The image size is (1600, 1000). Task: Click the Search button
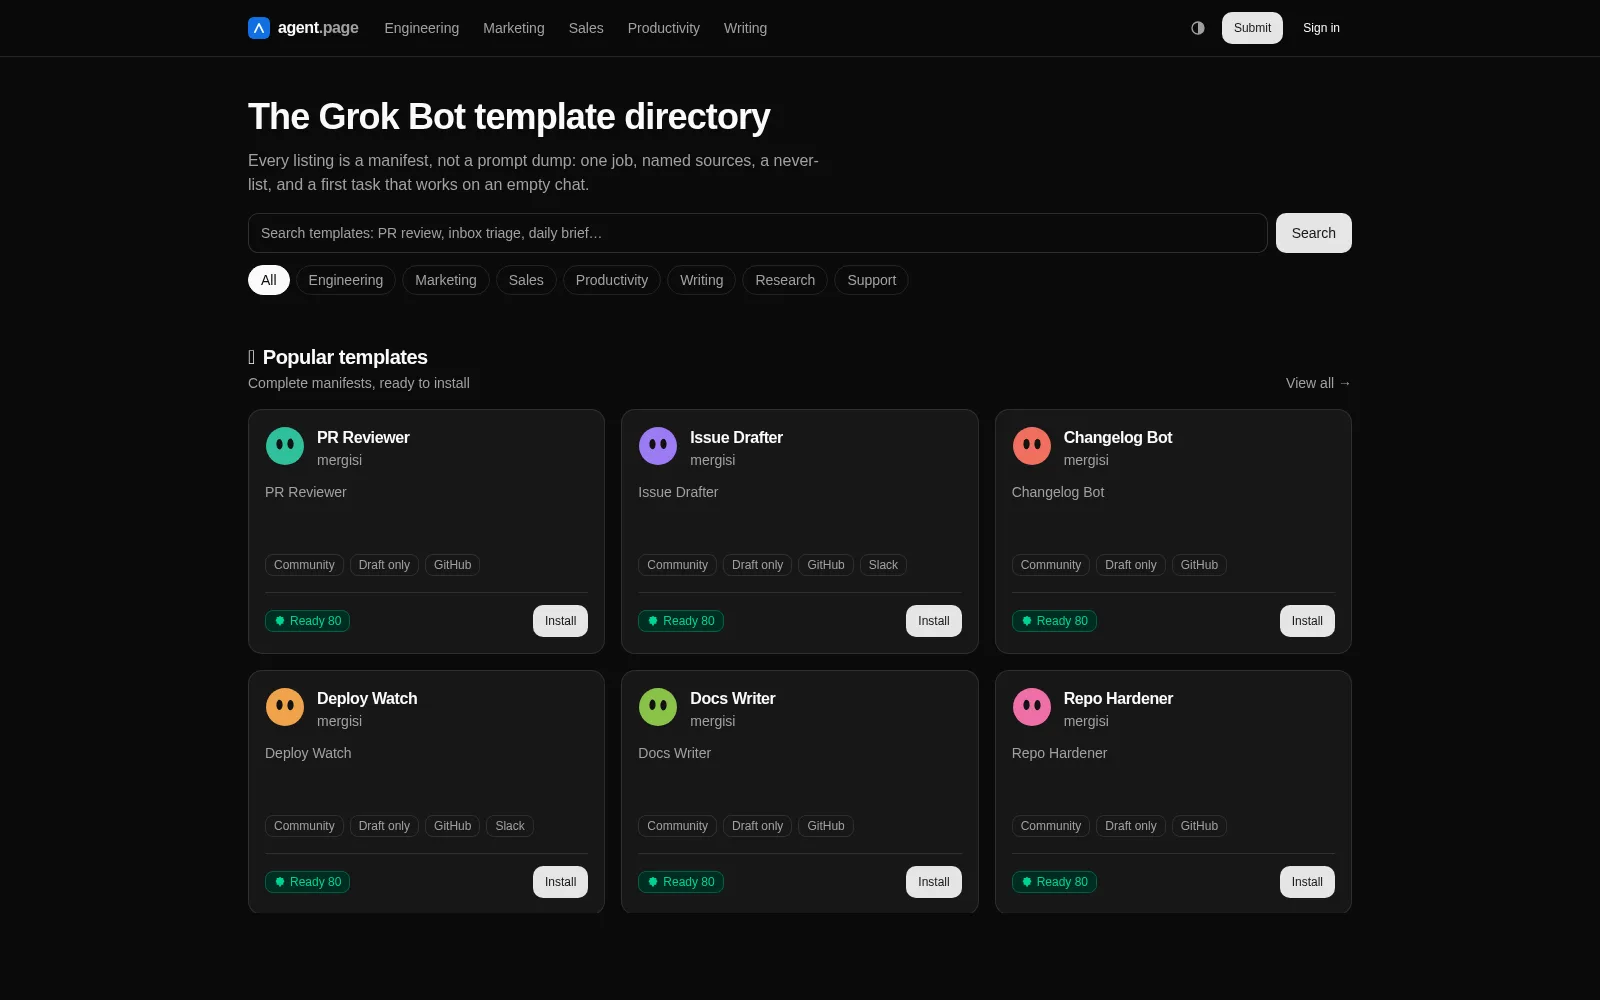coord(1314,233)
